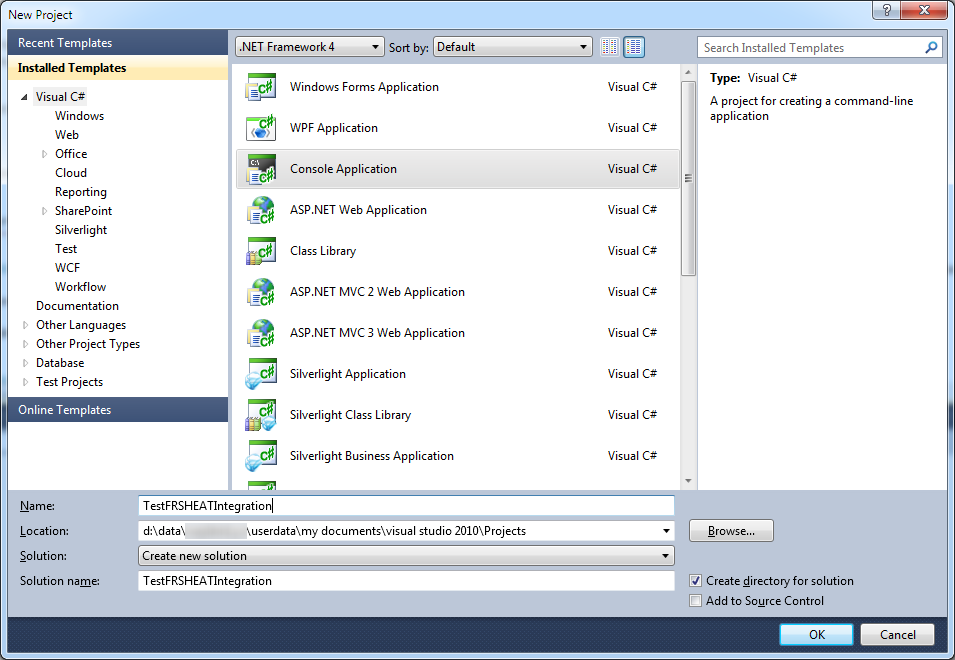This screenshot has height=660, width=955.
Task: Pick the ASP.NET MVC 3 Web Application icon
Action: coord(260,333)
